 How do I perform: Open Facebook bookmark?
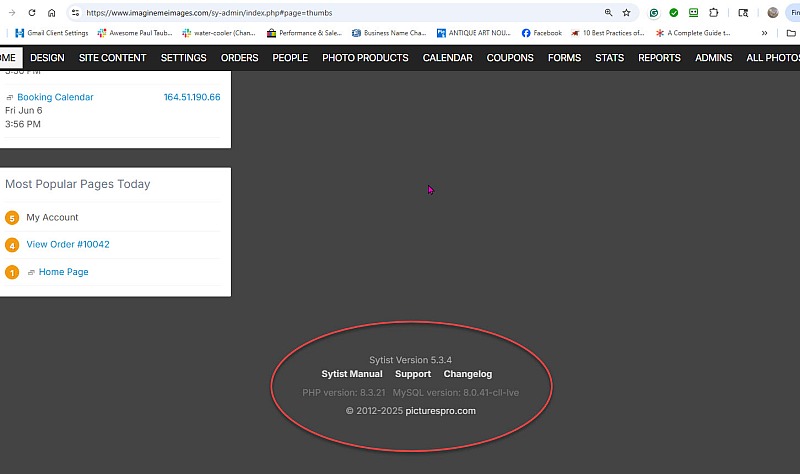click(541, 33)
